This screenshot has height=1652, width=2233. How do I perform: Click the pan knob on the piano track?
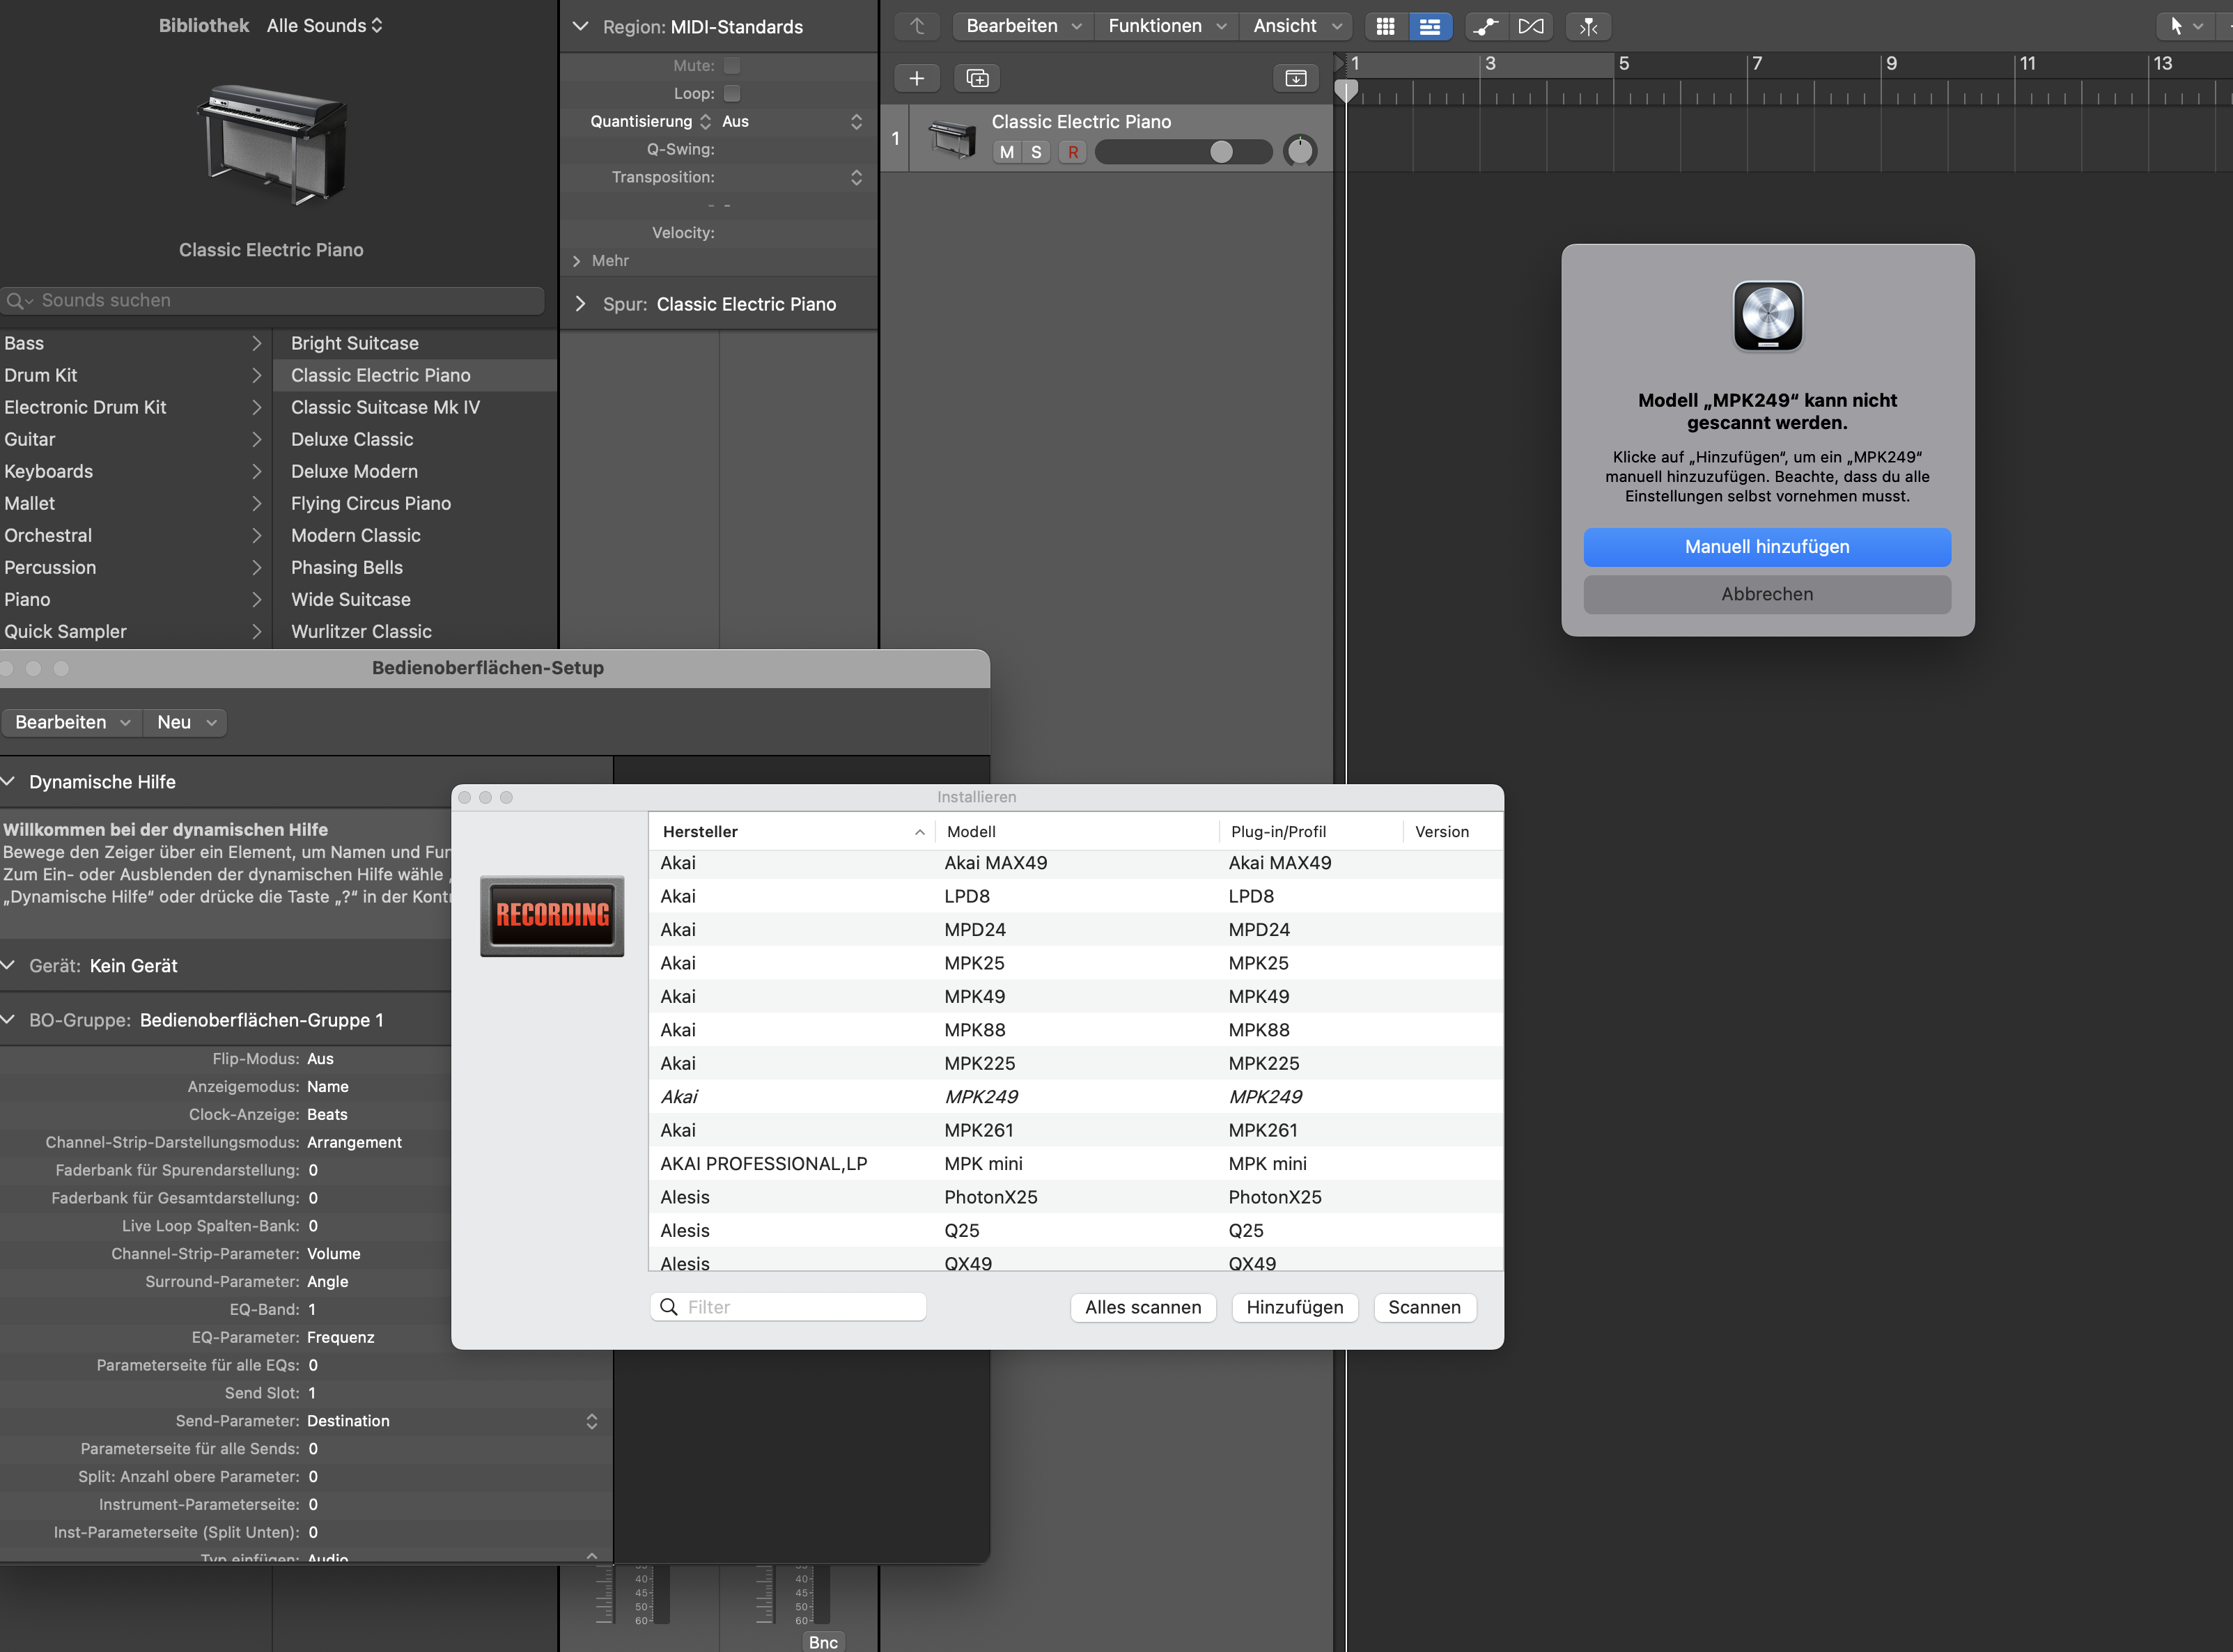(x=1299, y=151)
